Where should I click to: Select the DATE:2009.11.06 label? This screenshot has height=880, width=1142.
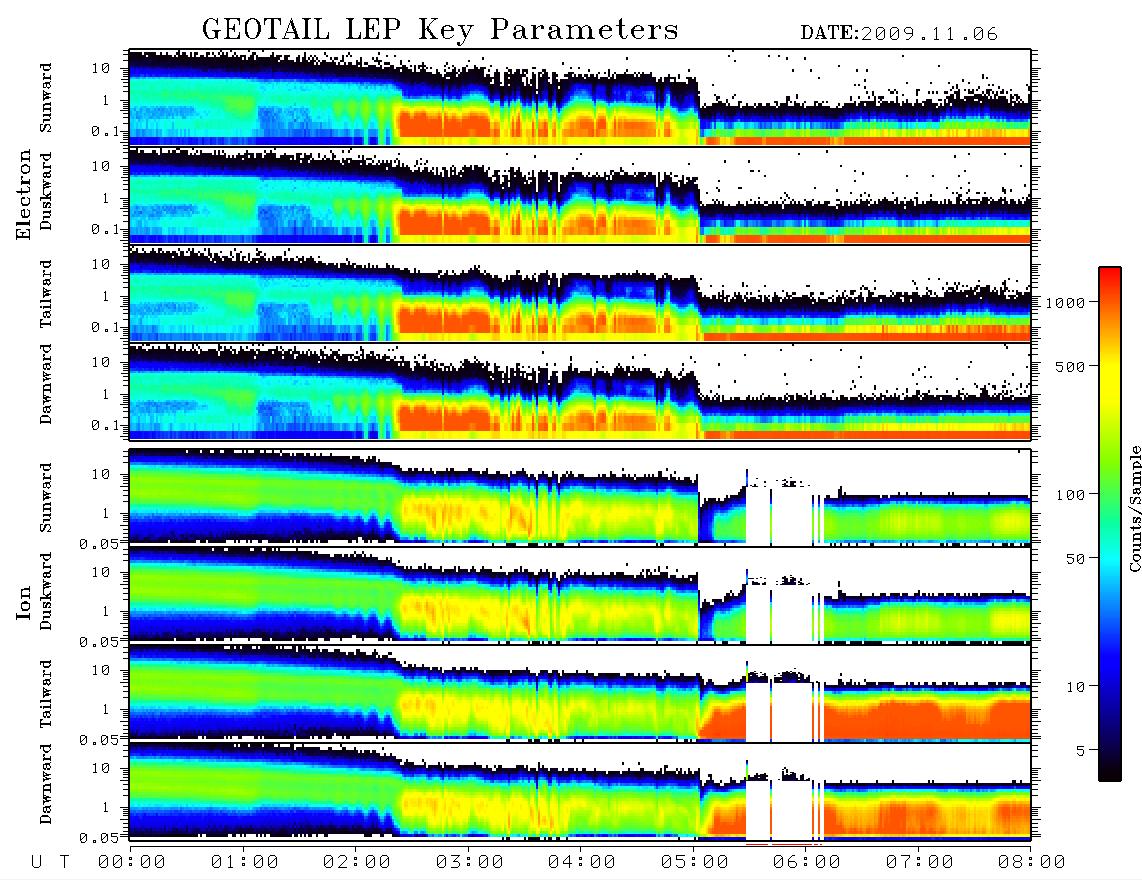(899, 34)
